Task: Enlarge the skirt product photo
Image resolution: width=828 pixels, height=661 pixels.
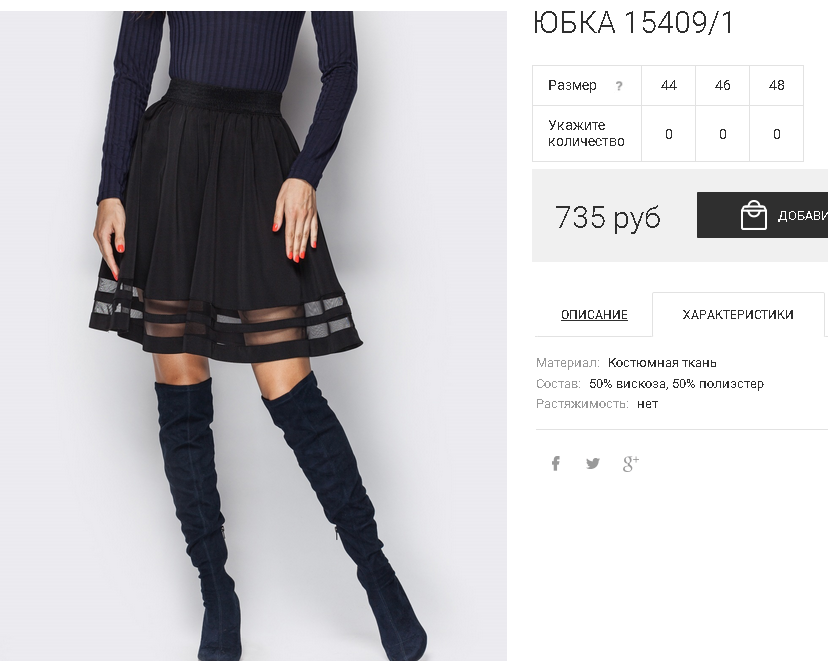Action: click(x=253, y=336)
